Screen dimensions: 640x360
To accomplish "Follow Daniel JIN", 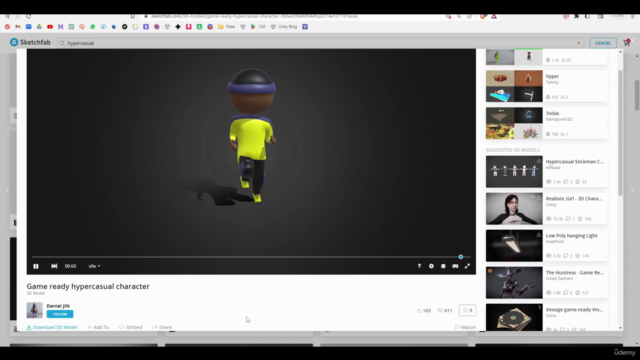I will click(60, 314).
